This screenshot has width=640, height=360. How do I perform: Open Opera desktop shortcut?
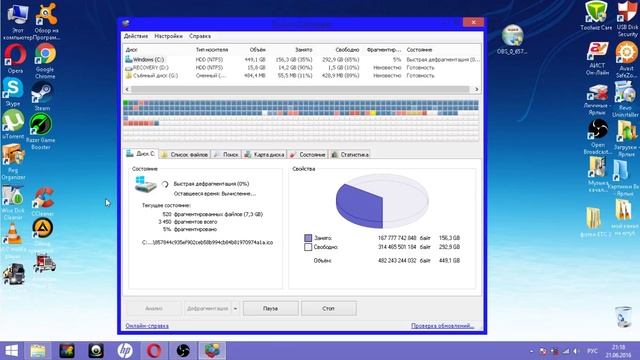(x=15, y=59)
